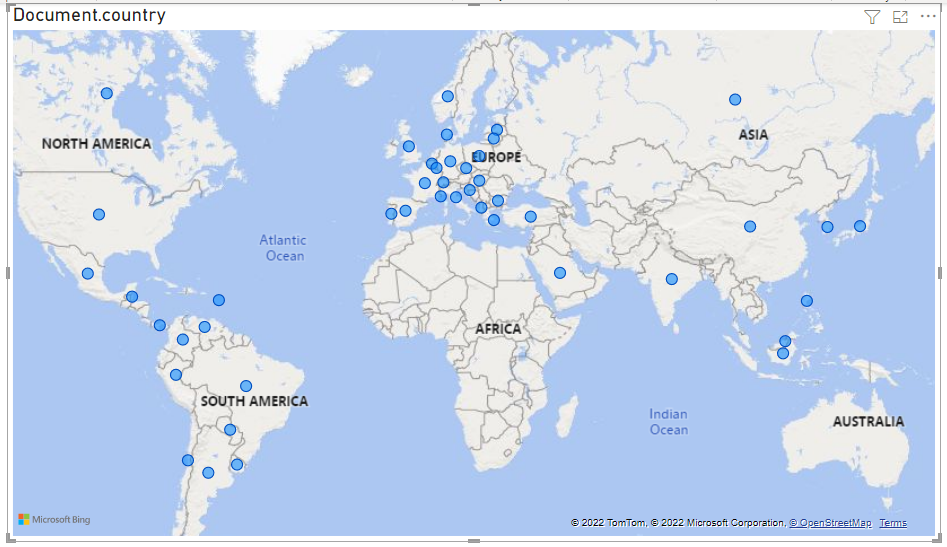Select the data bubble over Turkey
The height and width of the screenshot is (547, 947).
click(x=530, y=216)
